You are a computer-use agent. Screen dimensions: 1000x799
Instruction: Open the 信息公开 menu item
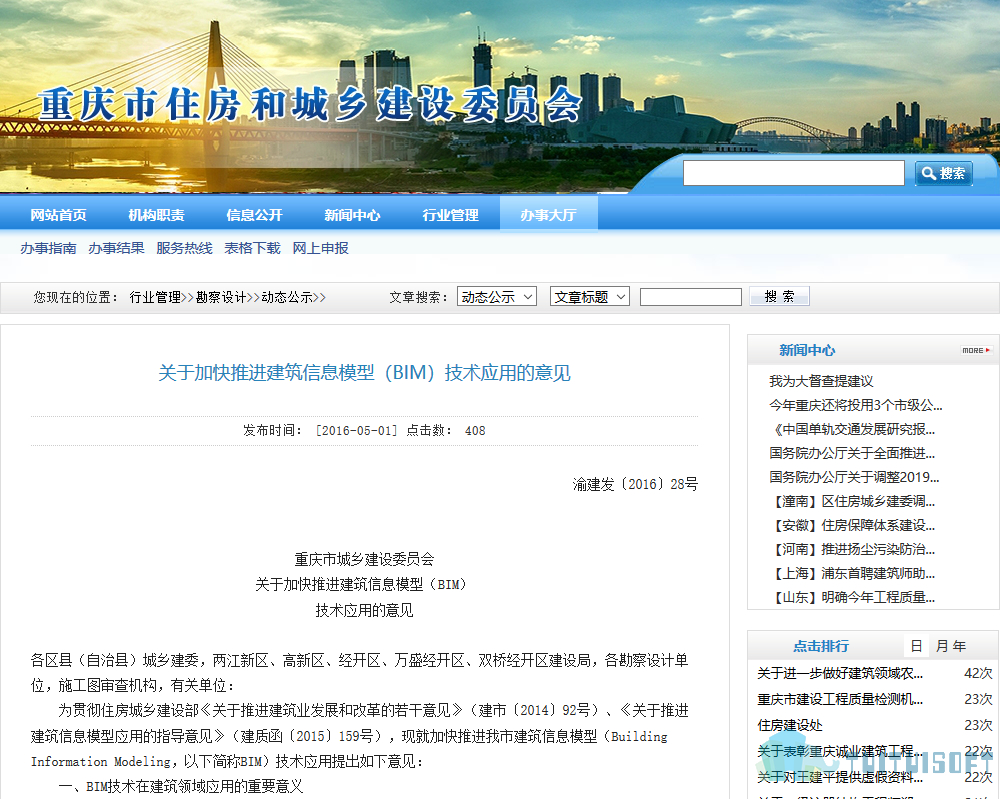tap(254, 215)
